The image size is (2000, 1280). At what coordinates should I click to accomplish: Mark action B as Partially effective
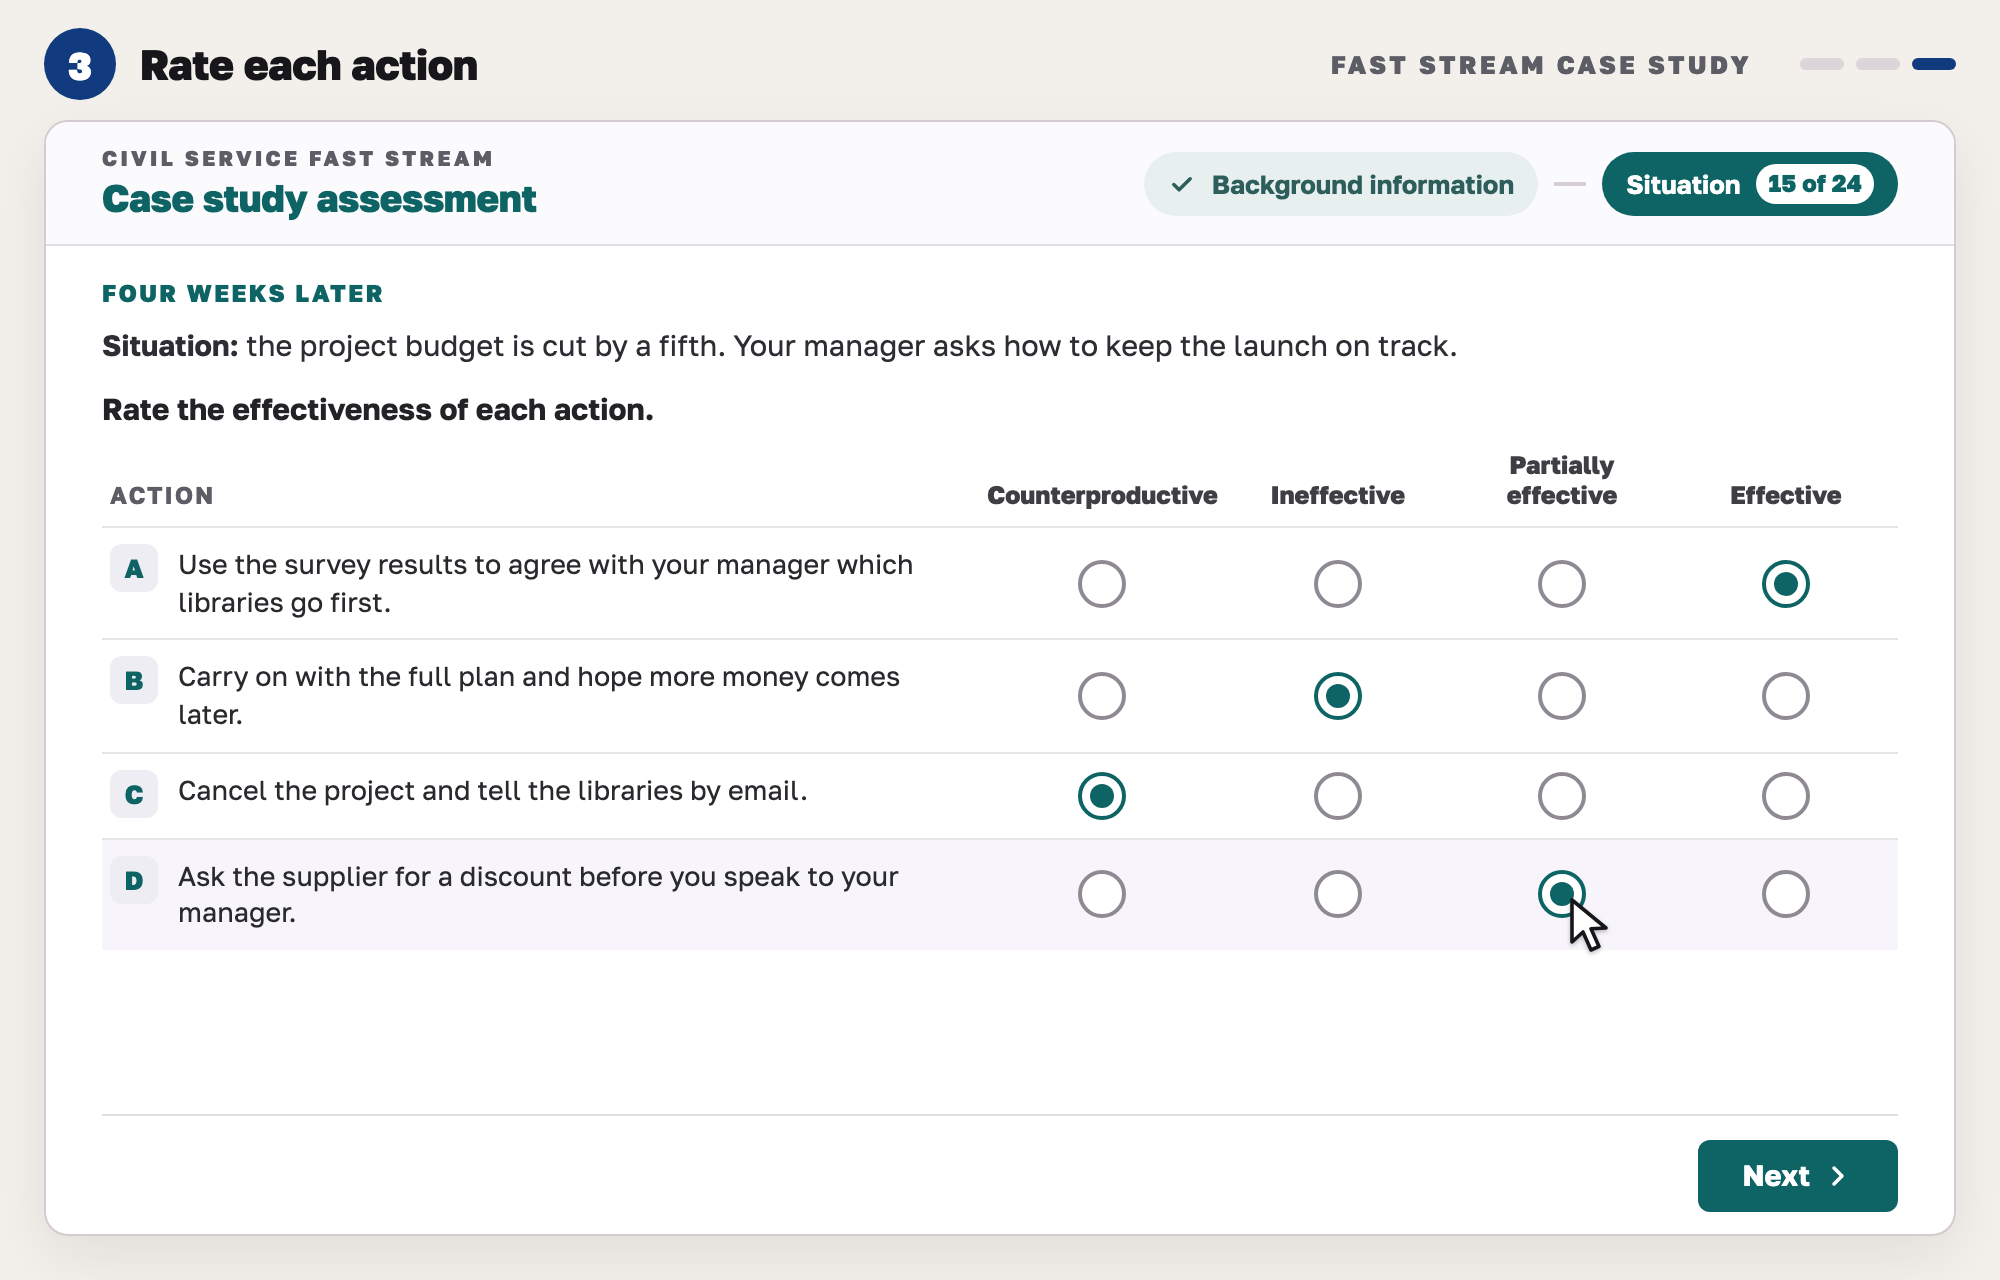[x=1562, y=696]
